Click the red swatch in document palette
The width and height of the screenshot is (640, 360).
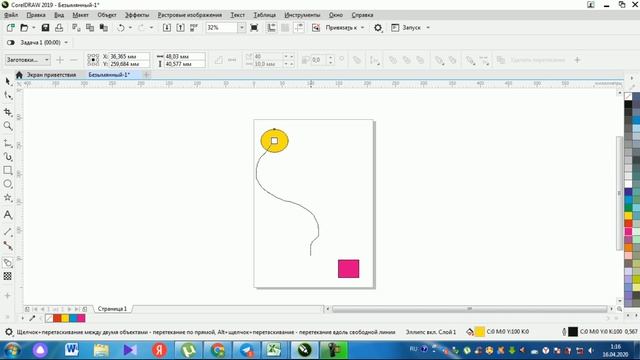pos(57,318)
